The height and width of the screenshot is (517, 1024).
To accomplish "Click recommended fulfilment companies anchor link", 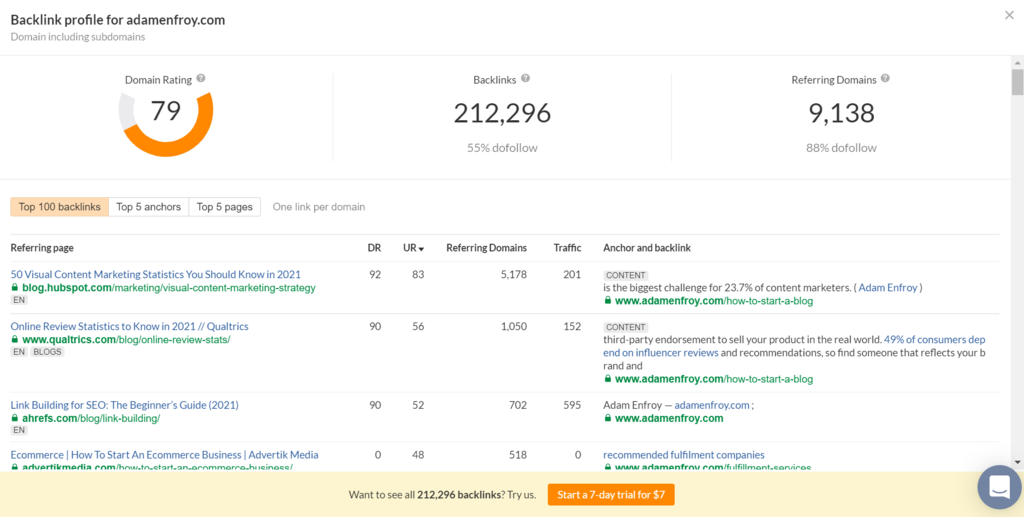I will (683, 455).
